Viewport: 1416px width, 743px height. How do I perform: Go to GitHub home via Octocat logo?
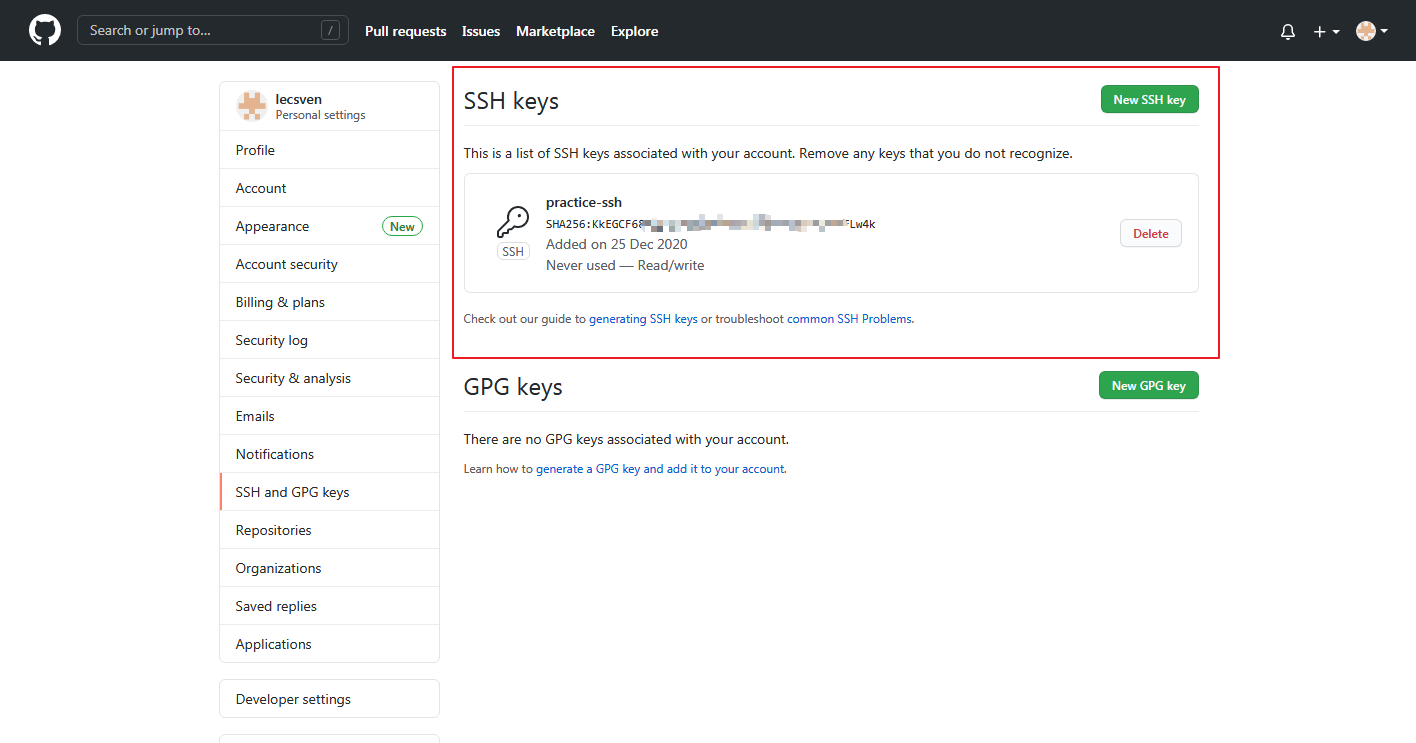pyautogui.click(x=45, y=31)
